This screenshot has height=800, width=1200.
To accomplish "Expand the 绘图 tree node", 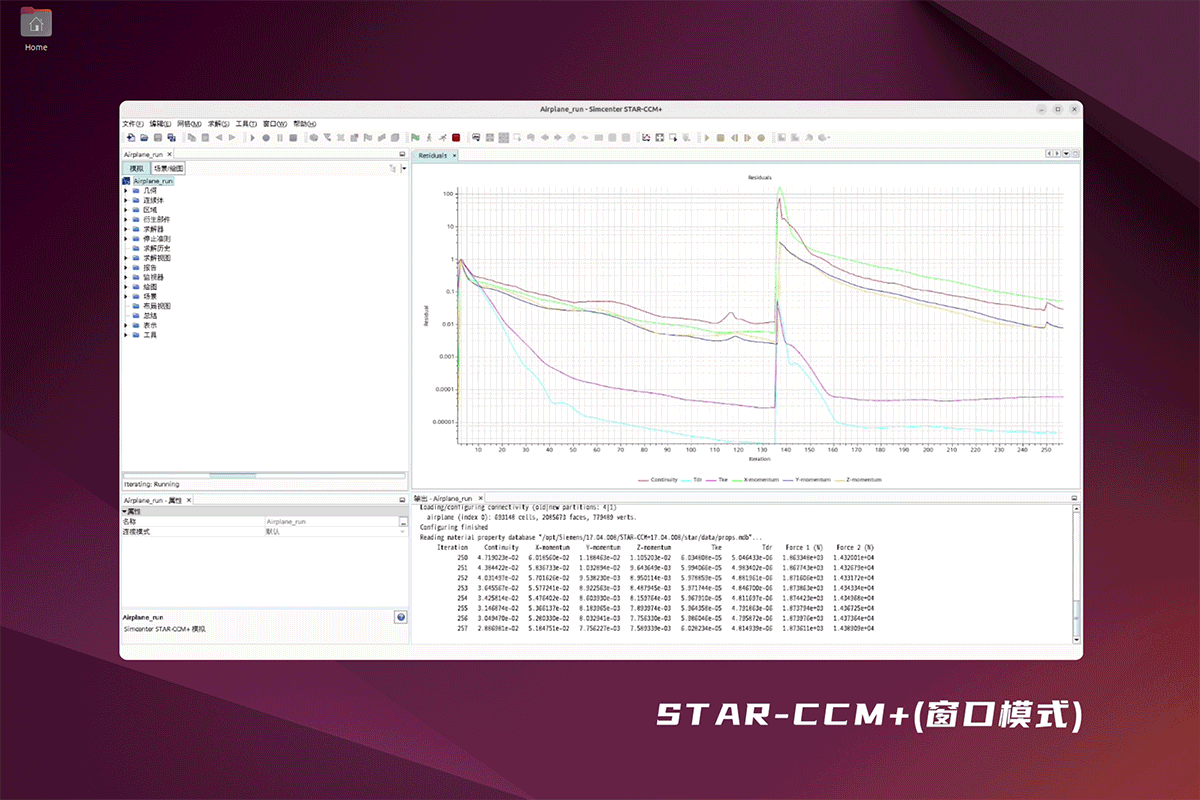I will point(126,286).
